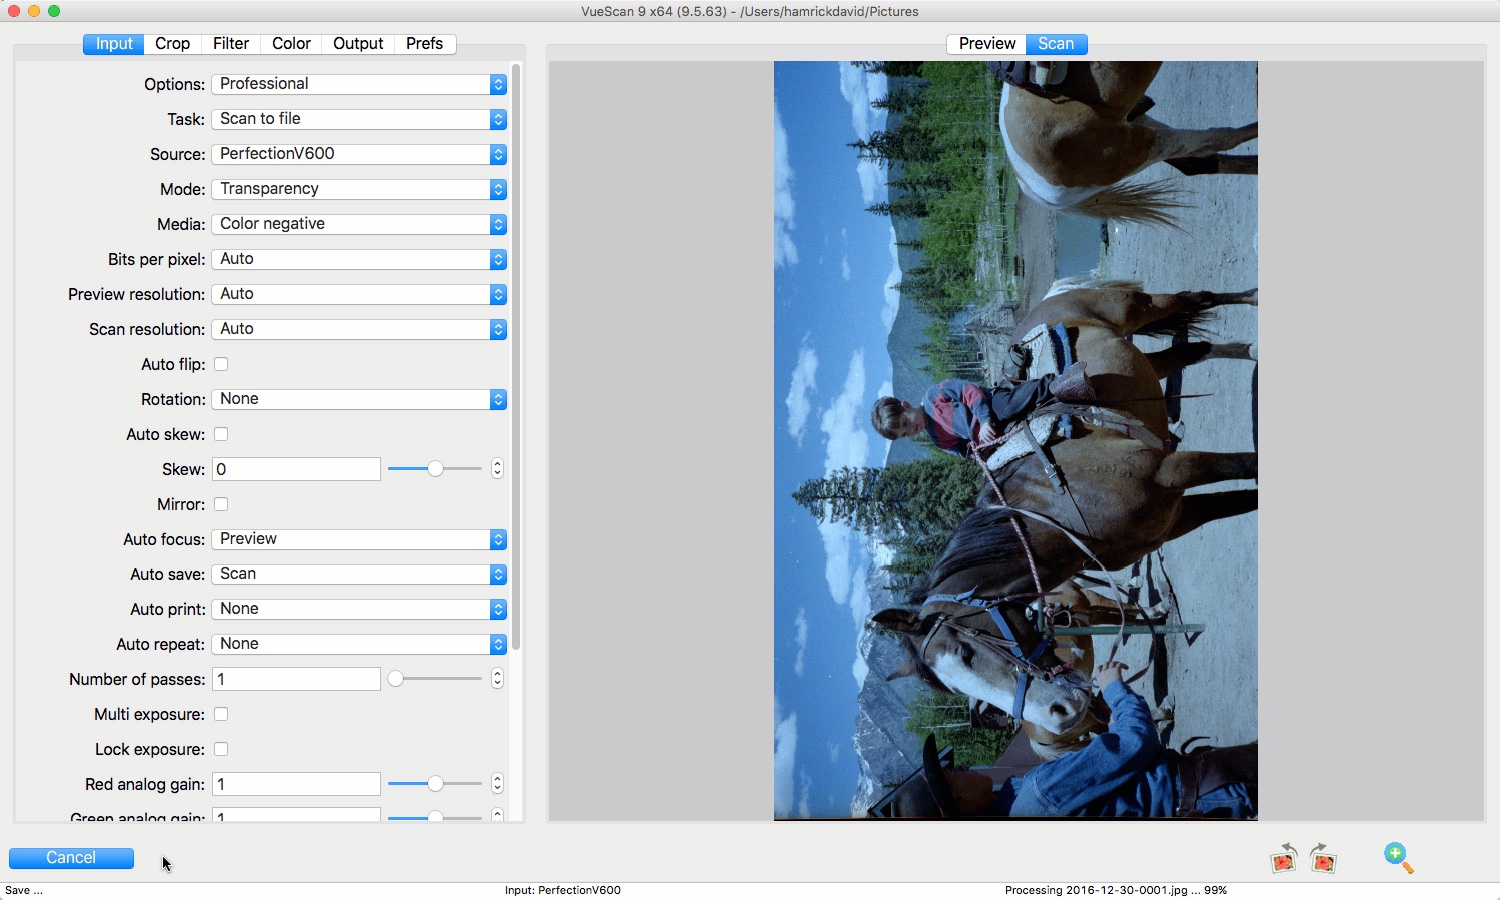This screenshot has height=900, width=1500.
Task: Click the Red analog gain stepper
Action: point(497,784)
